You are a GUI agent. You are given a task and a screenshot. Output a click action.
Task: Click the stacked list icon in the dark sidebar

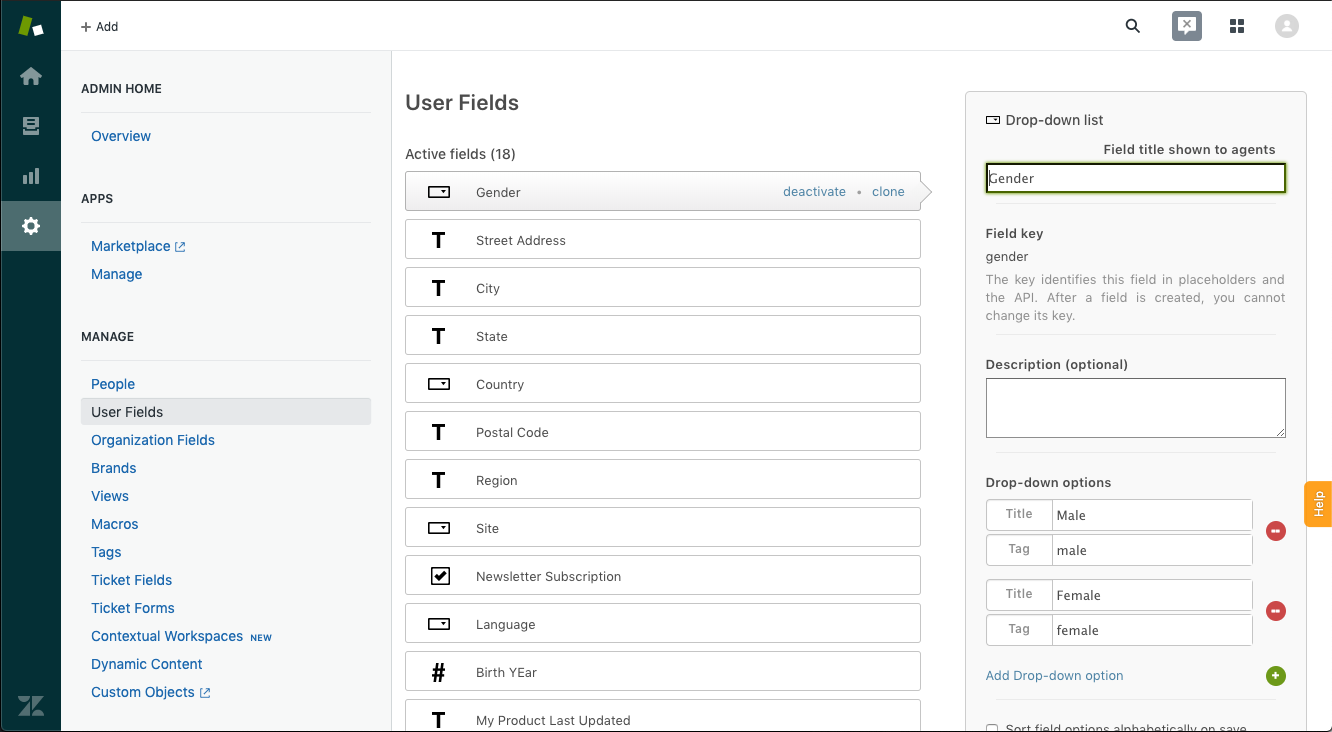[x=30, y=126]
